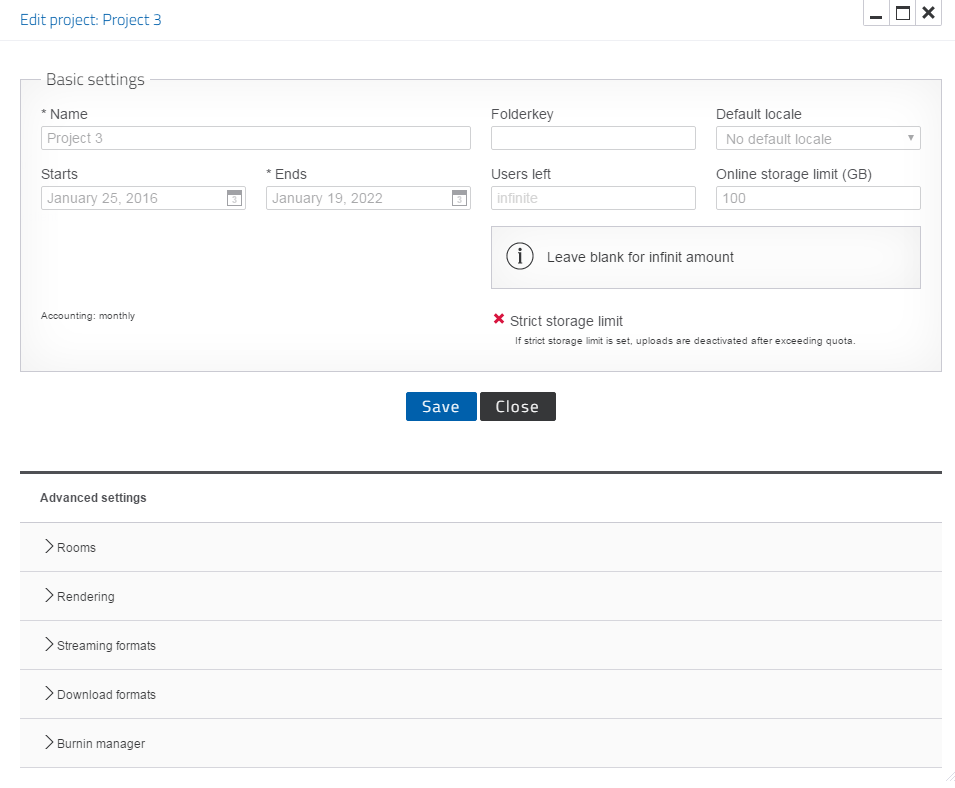Open the Starts date calendar picker icon
Screen dimensions: 955x788
[234, 198]
